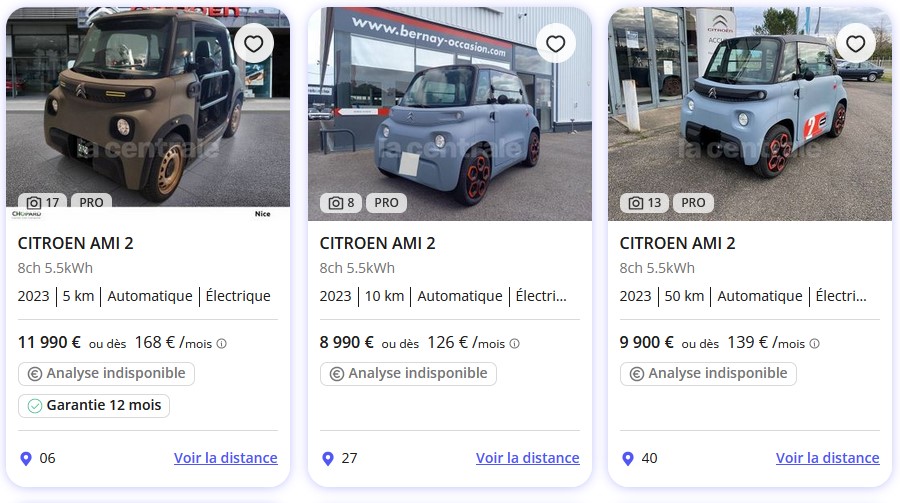Click Voir la distance for Nice listing
Viewport: 900px width, 503px height.
[225, 458]
